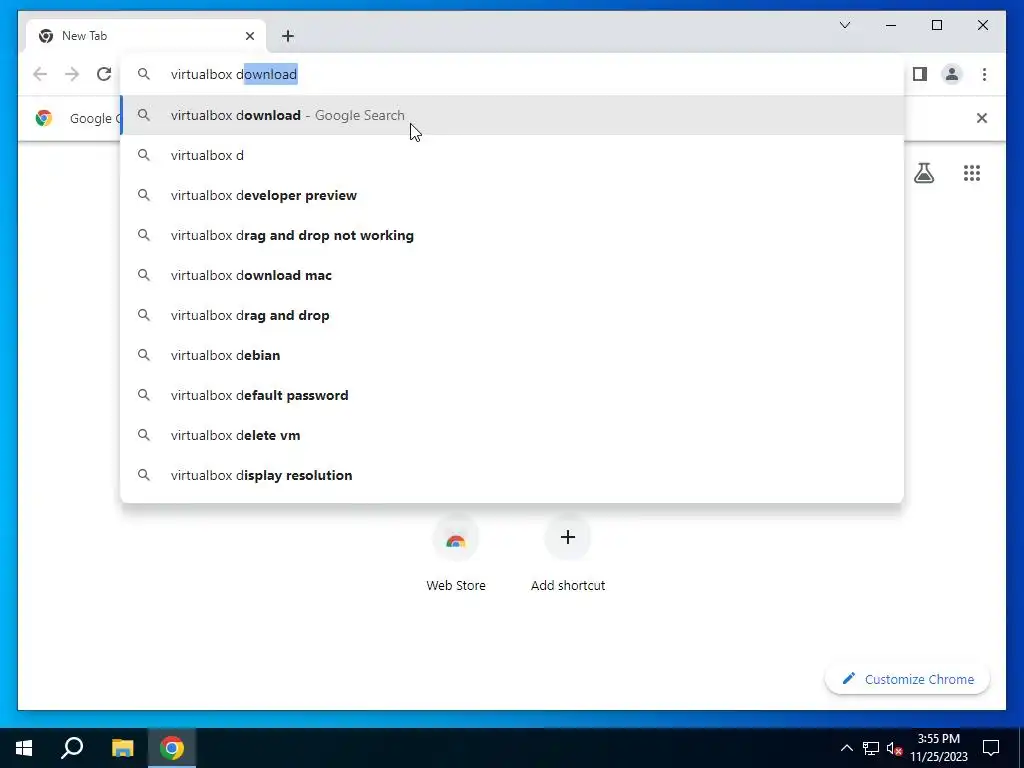Open the muted volume tray icon
Screen dimensions: 1024x768
pyautogui.click(x=894, y=748)
